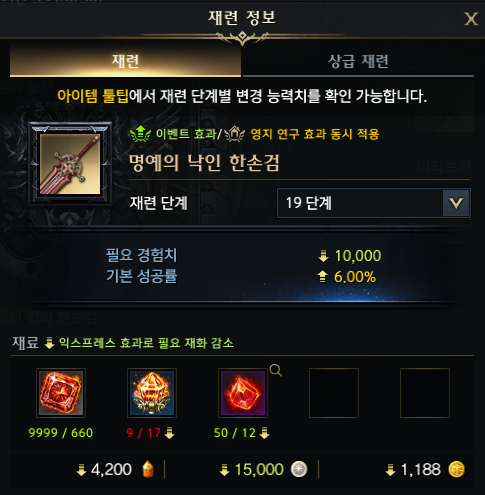Click the 익스프레스 효과로 필요 재화 감소 notice
This screenshot has height=495, width=485.
146,343
